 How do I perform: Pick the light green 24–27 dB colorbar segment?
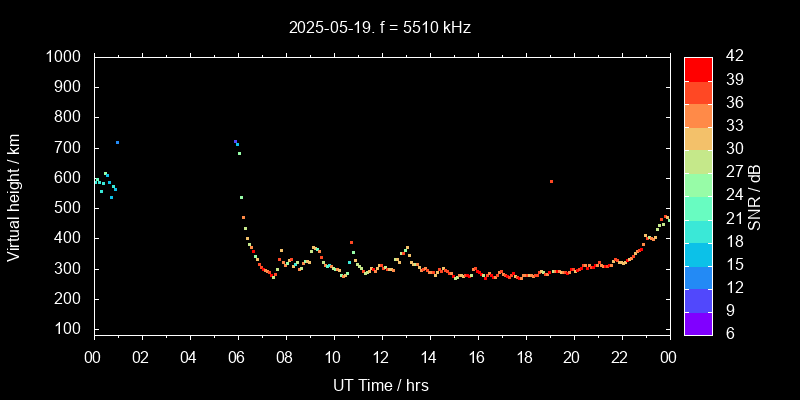pos(698,183)
